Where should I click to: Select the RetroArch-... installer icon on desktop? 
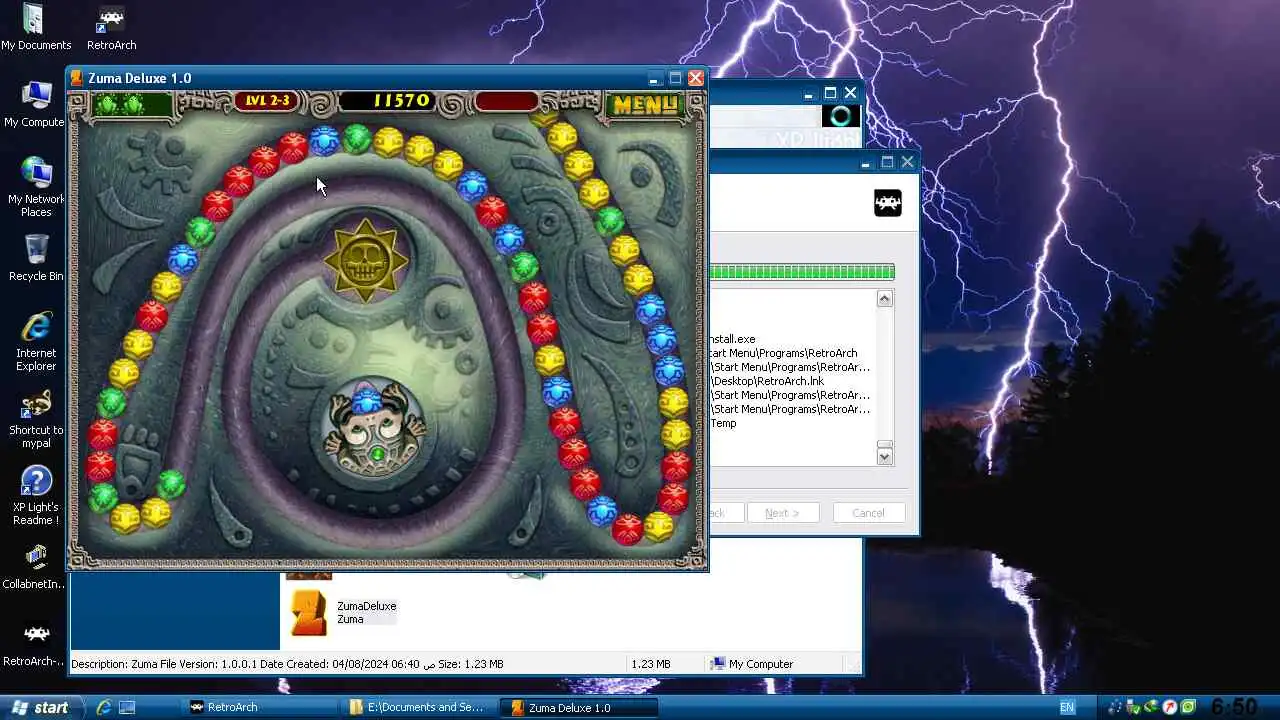pyautogui.click(x=36, y=643)
